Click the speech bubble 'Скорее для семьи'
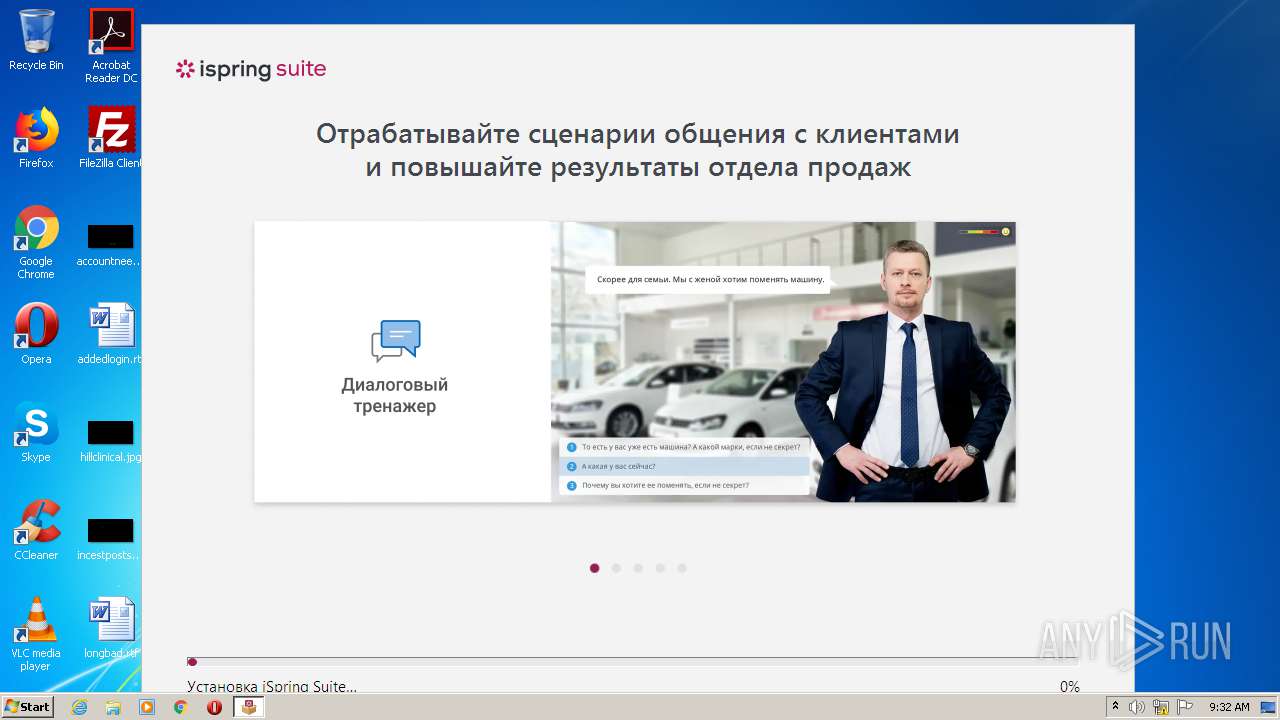This screenshot has height=720, width=1280. coord(710,280)
